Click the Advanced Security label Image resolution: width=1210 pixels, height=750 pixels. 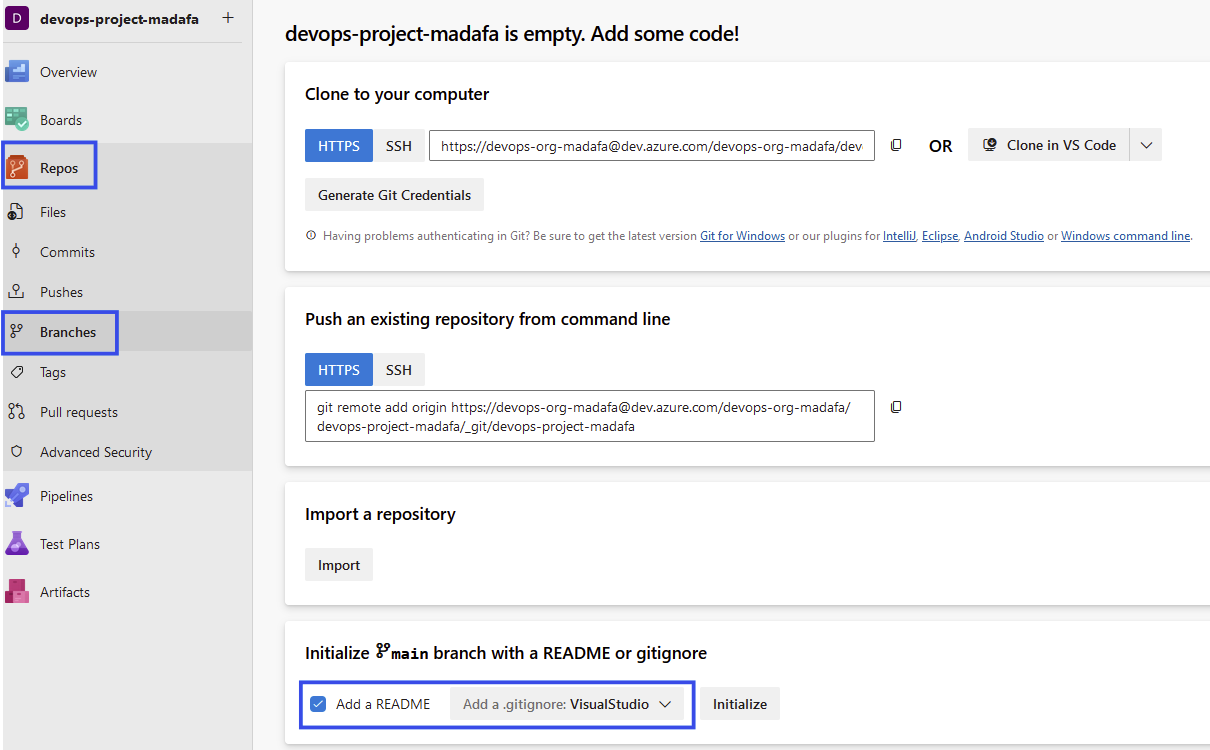pos(96,452)
